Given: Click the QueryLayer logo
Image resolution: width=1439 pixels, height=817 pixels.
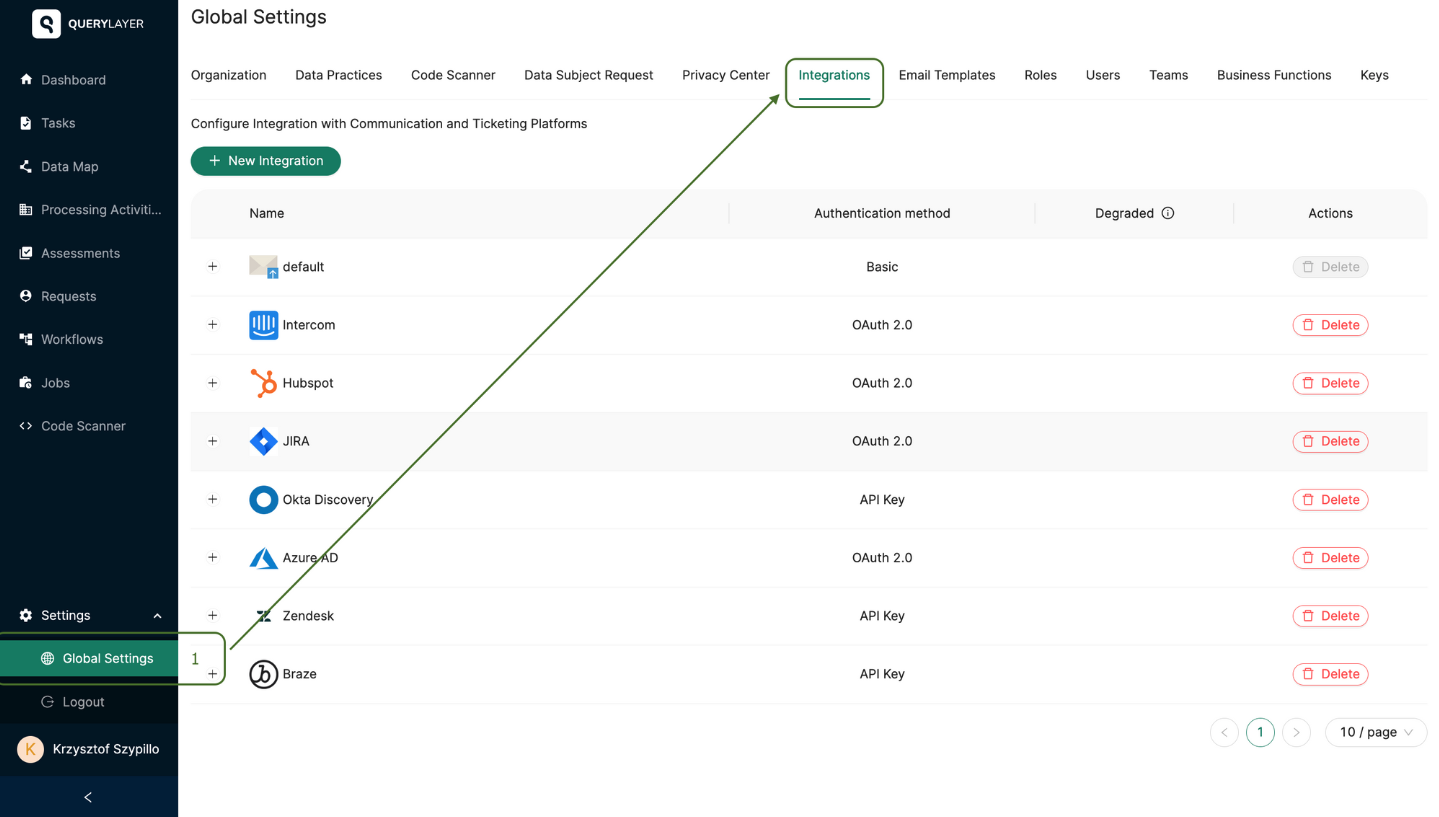Looking at the screenshot, I should [46, 23].
